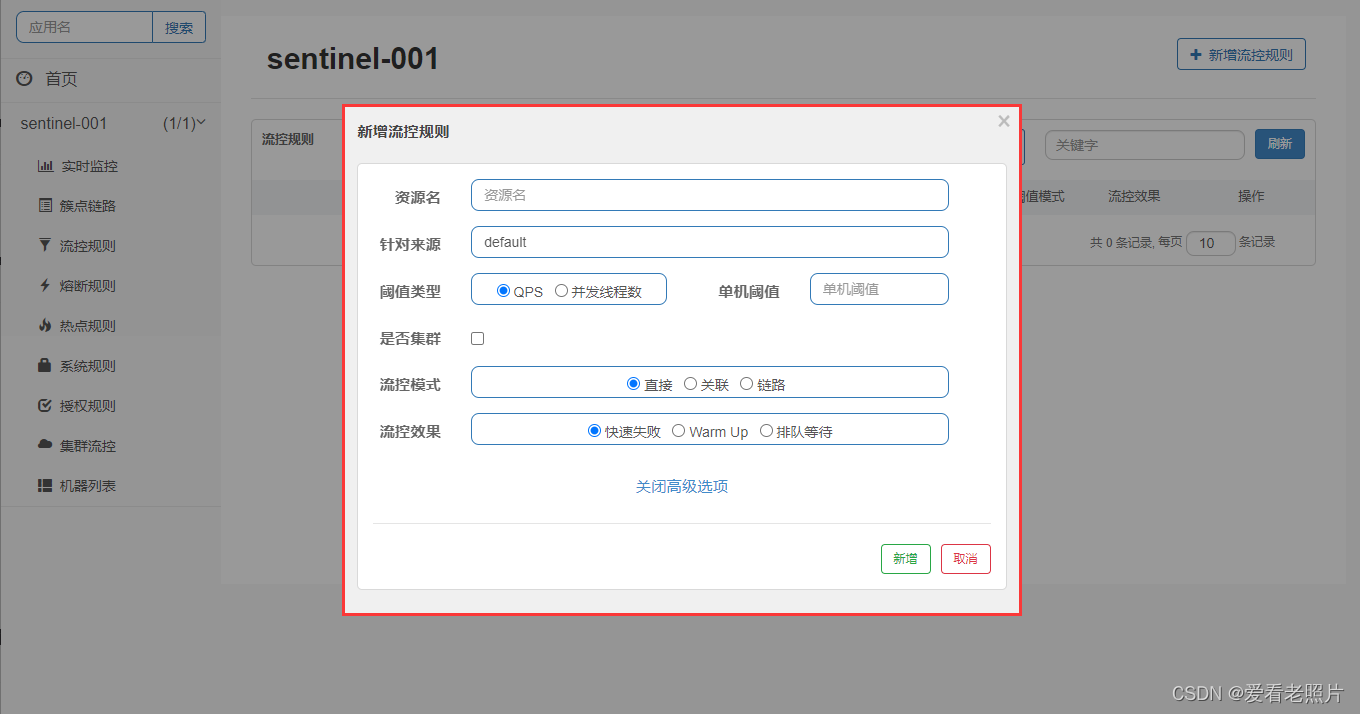The width and height of the screenshot is (1360, 714).
Task: Click the 关闭高级选项 link
Action: pyautogui.click(x=682, y=487)
